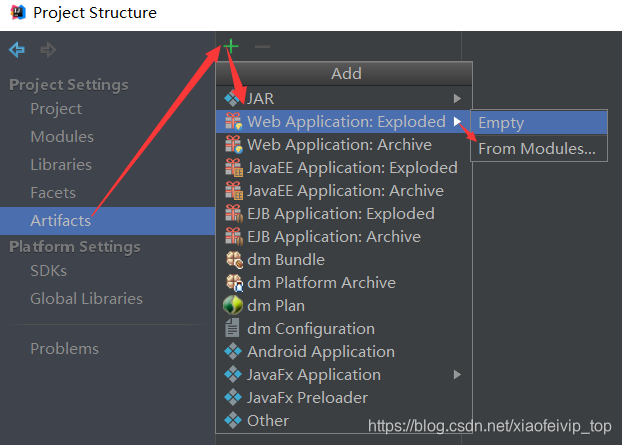Choose Web Application: Exploded menu entry
Viewport: 622px width, 445px height.
(344, 121)
